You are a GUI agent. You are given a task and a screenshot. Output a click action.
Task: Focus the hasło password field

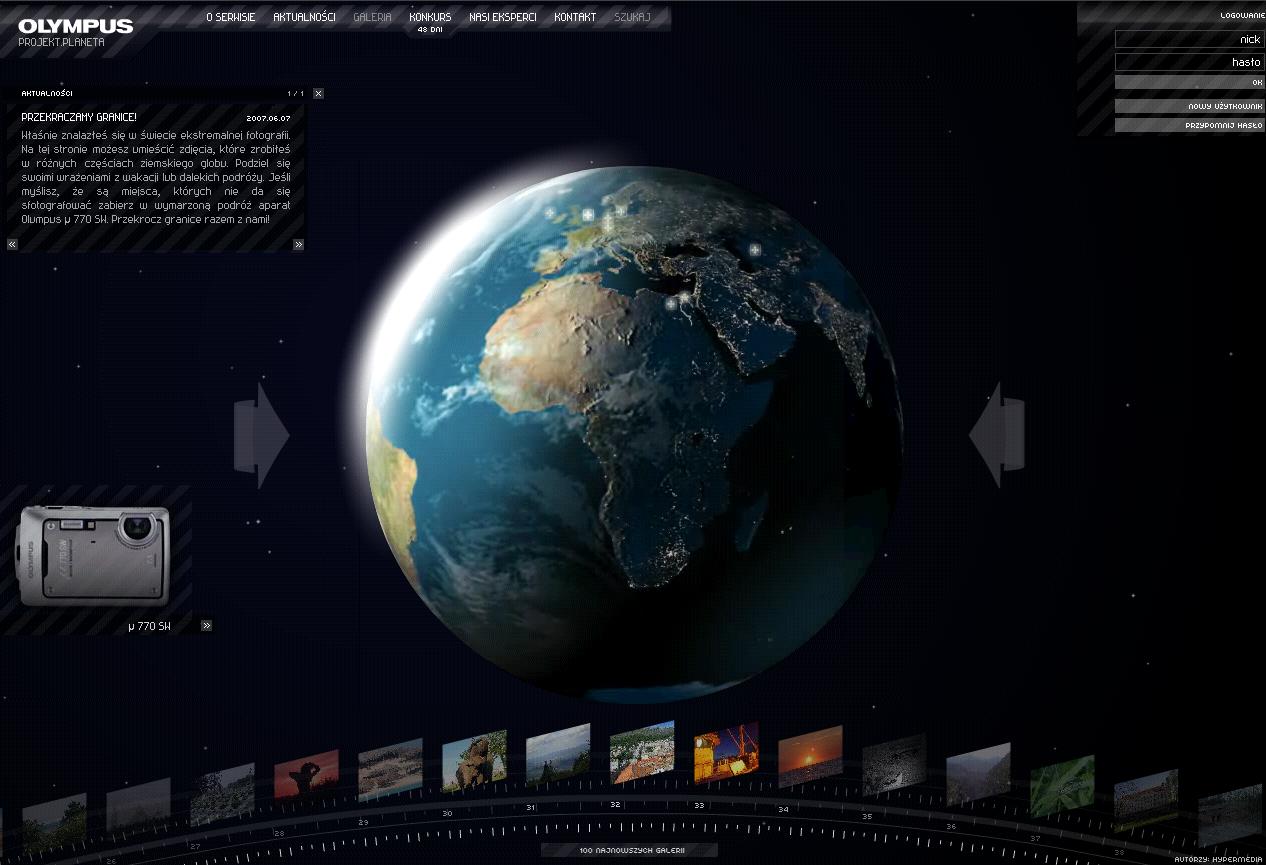tap(1189, 62)
